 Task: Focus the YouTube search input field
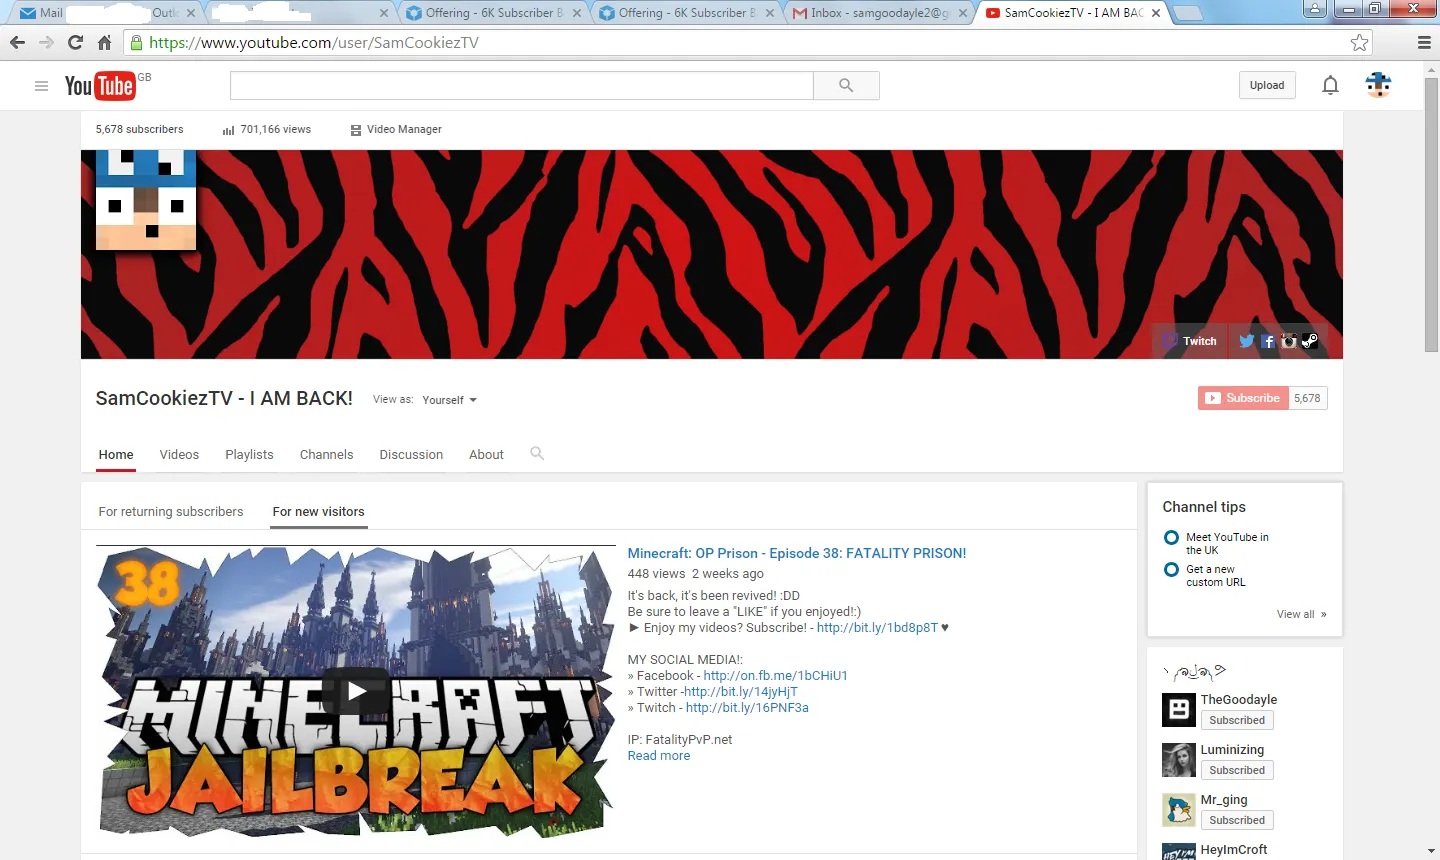click(x=522, y=86)
